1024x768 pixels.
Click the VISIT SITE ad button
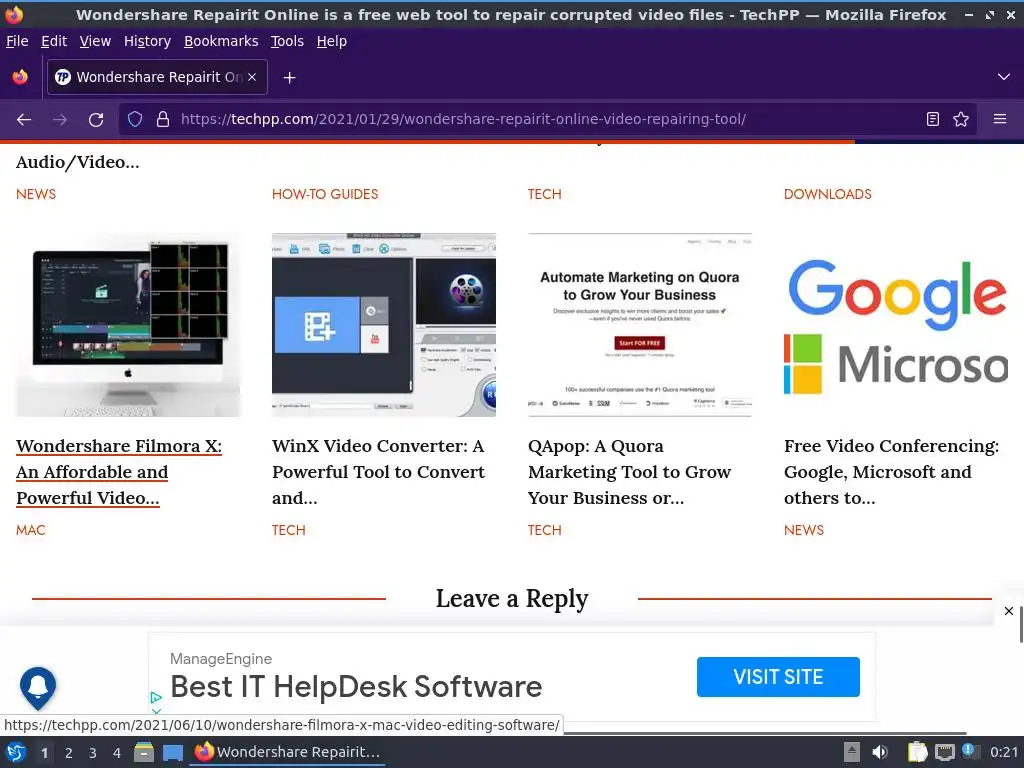click(x=778, y=677)
